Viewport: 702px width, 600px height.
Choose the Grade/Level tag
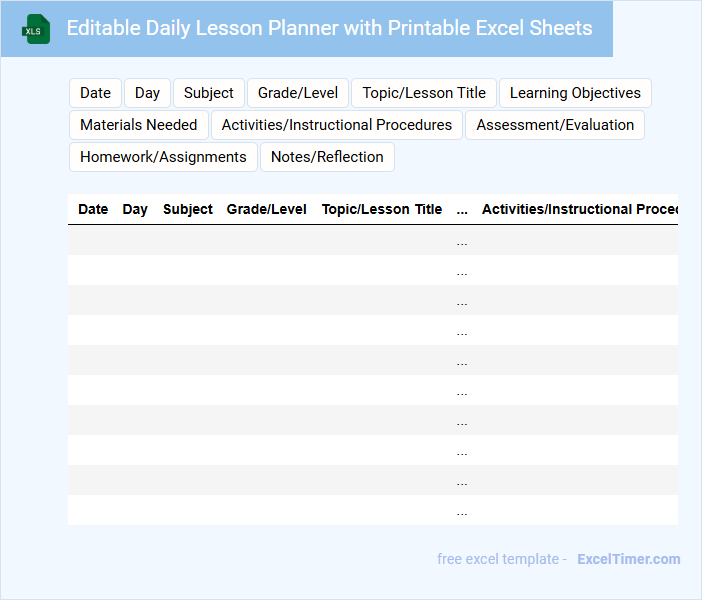(298, 93)
